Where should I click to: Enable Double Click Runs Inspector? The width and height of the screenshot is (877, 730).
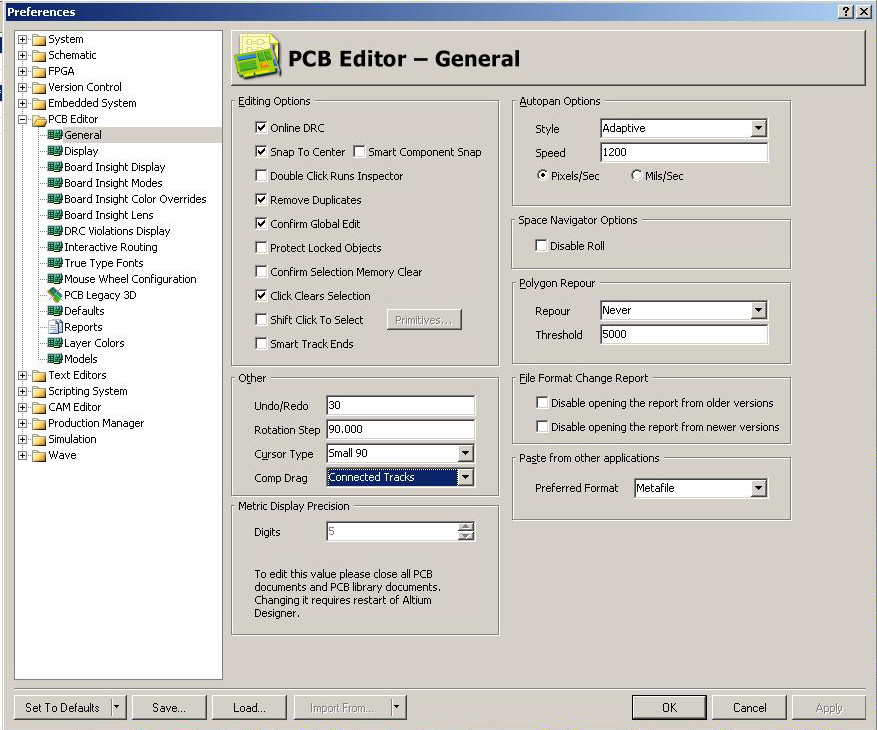tap(261, 176)
